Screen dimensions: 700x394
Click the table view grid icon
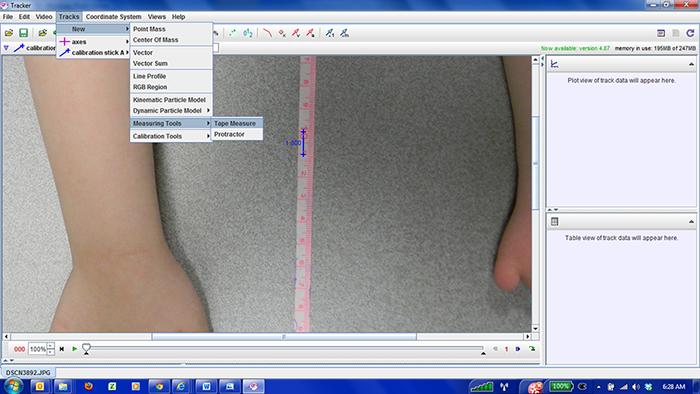click(x=554, y=221)
